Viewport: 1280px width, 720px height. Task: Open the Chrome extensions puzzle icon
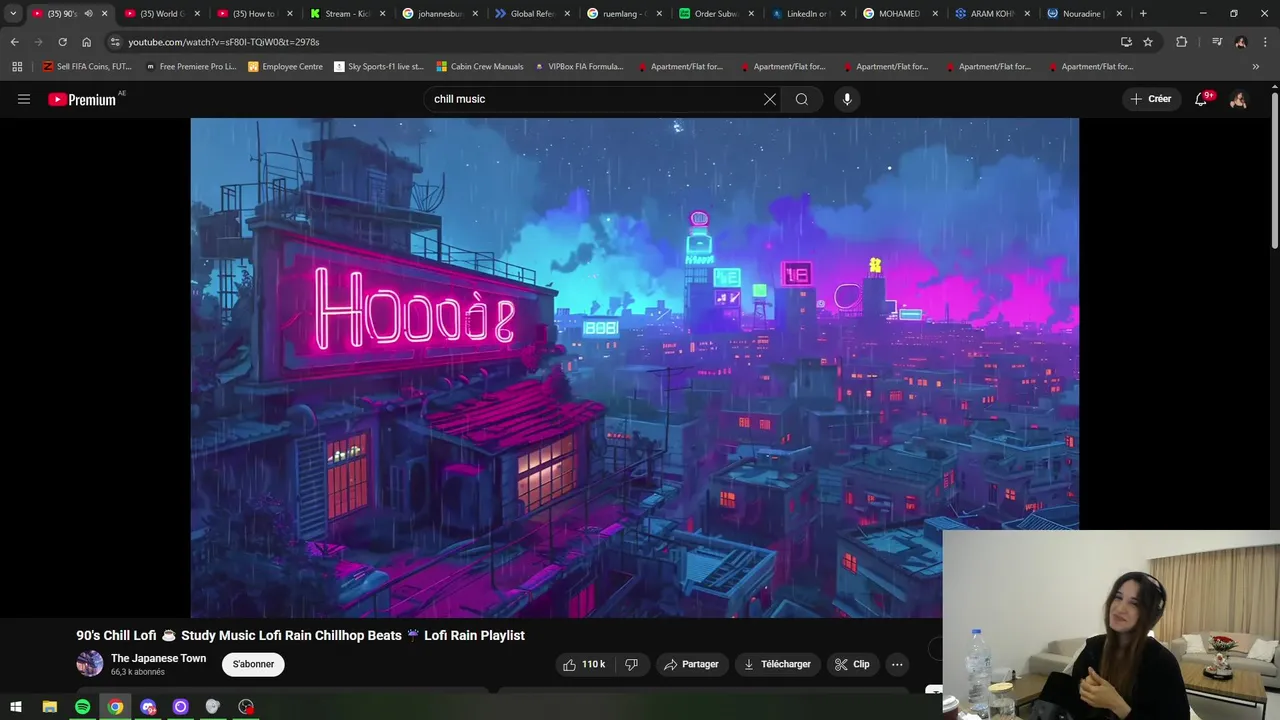coord(1182,42)
